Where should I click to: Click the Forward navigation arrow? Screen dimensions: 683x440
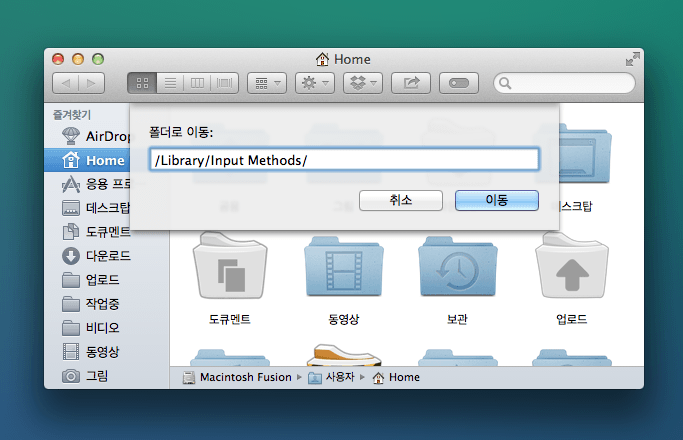coord(91,83)
